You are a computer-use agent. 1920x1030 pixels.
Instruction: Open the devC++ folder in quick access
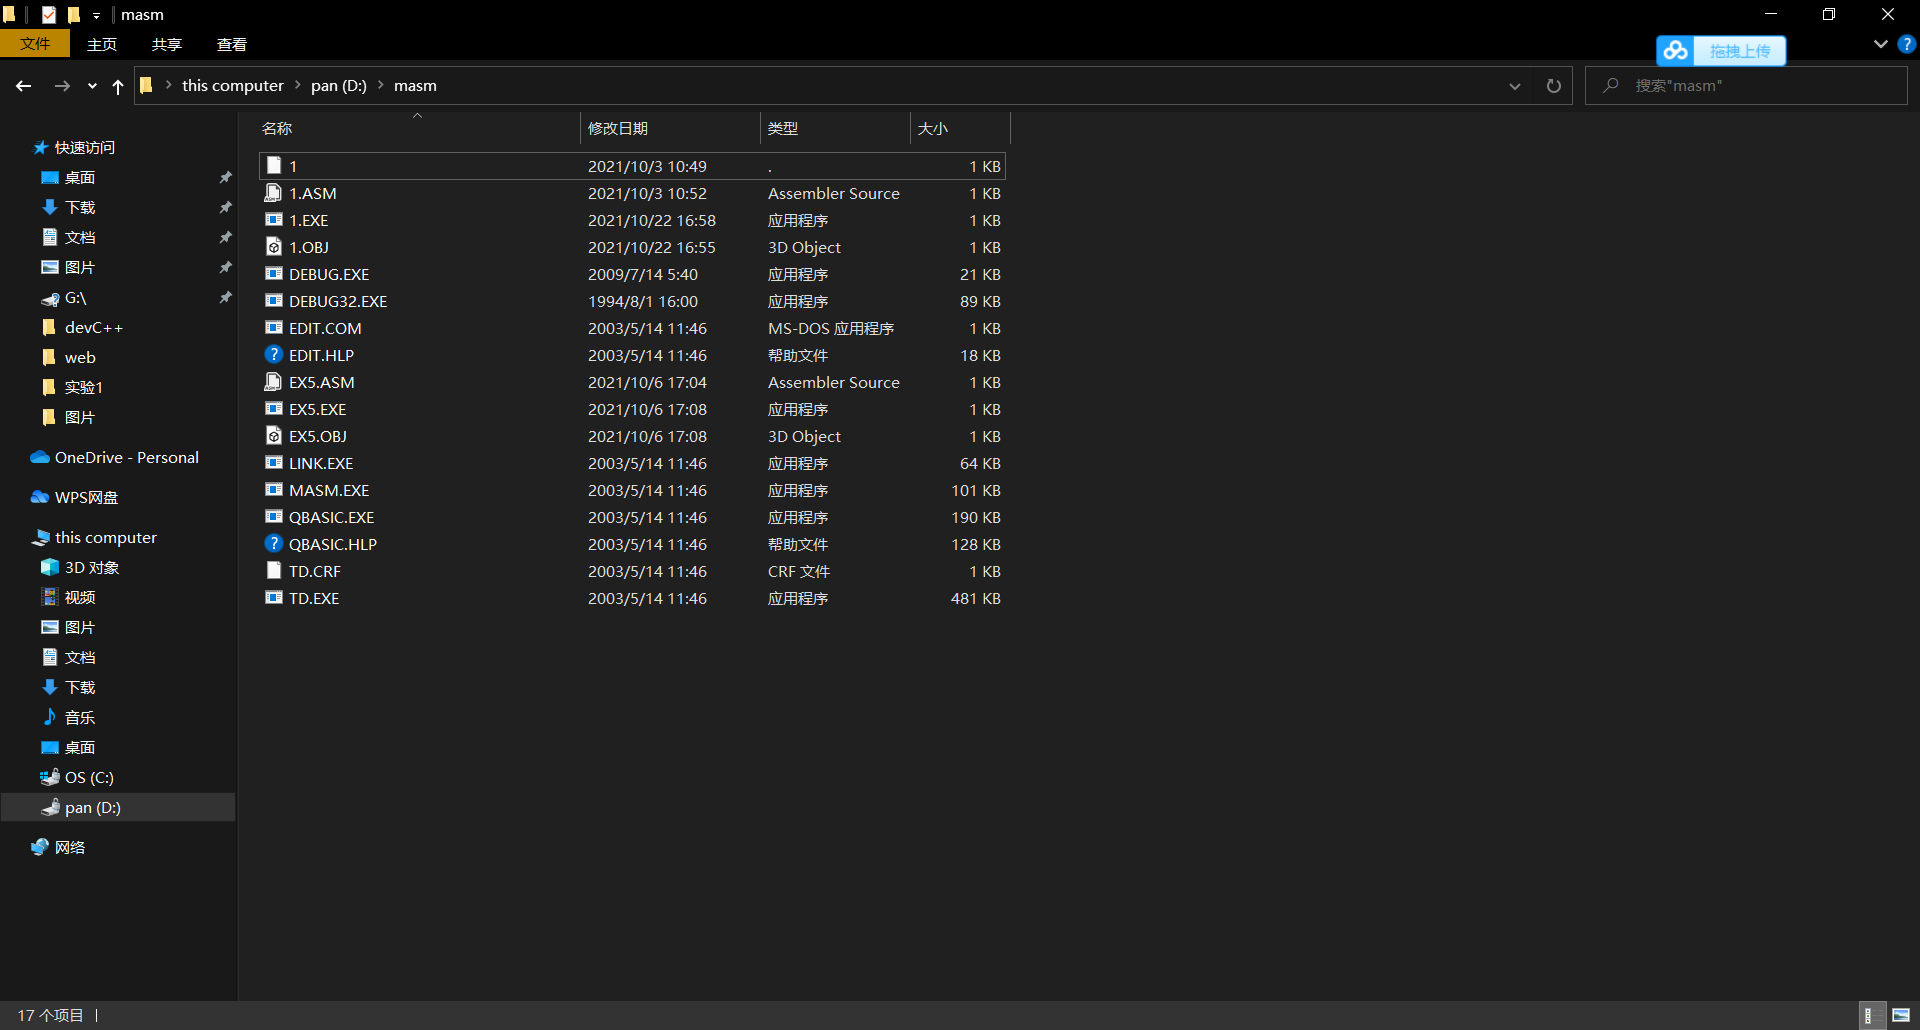(x=94, y=327)
